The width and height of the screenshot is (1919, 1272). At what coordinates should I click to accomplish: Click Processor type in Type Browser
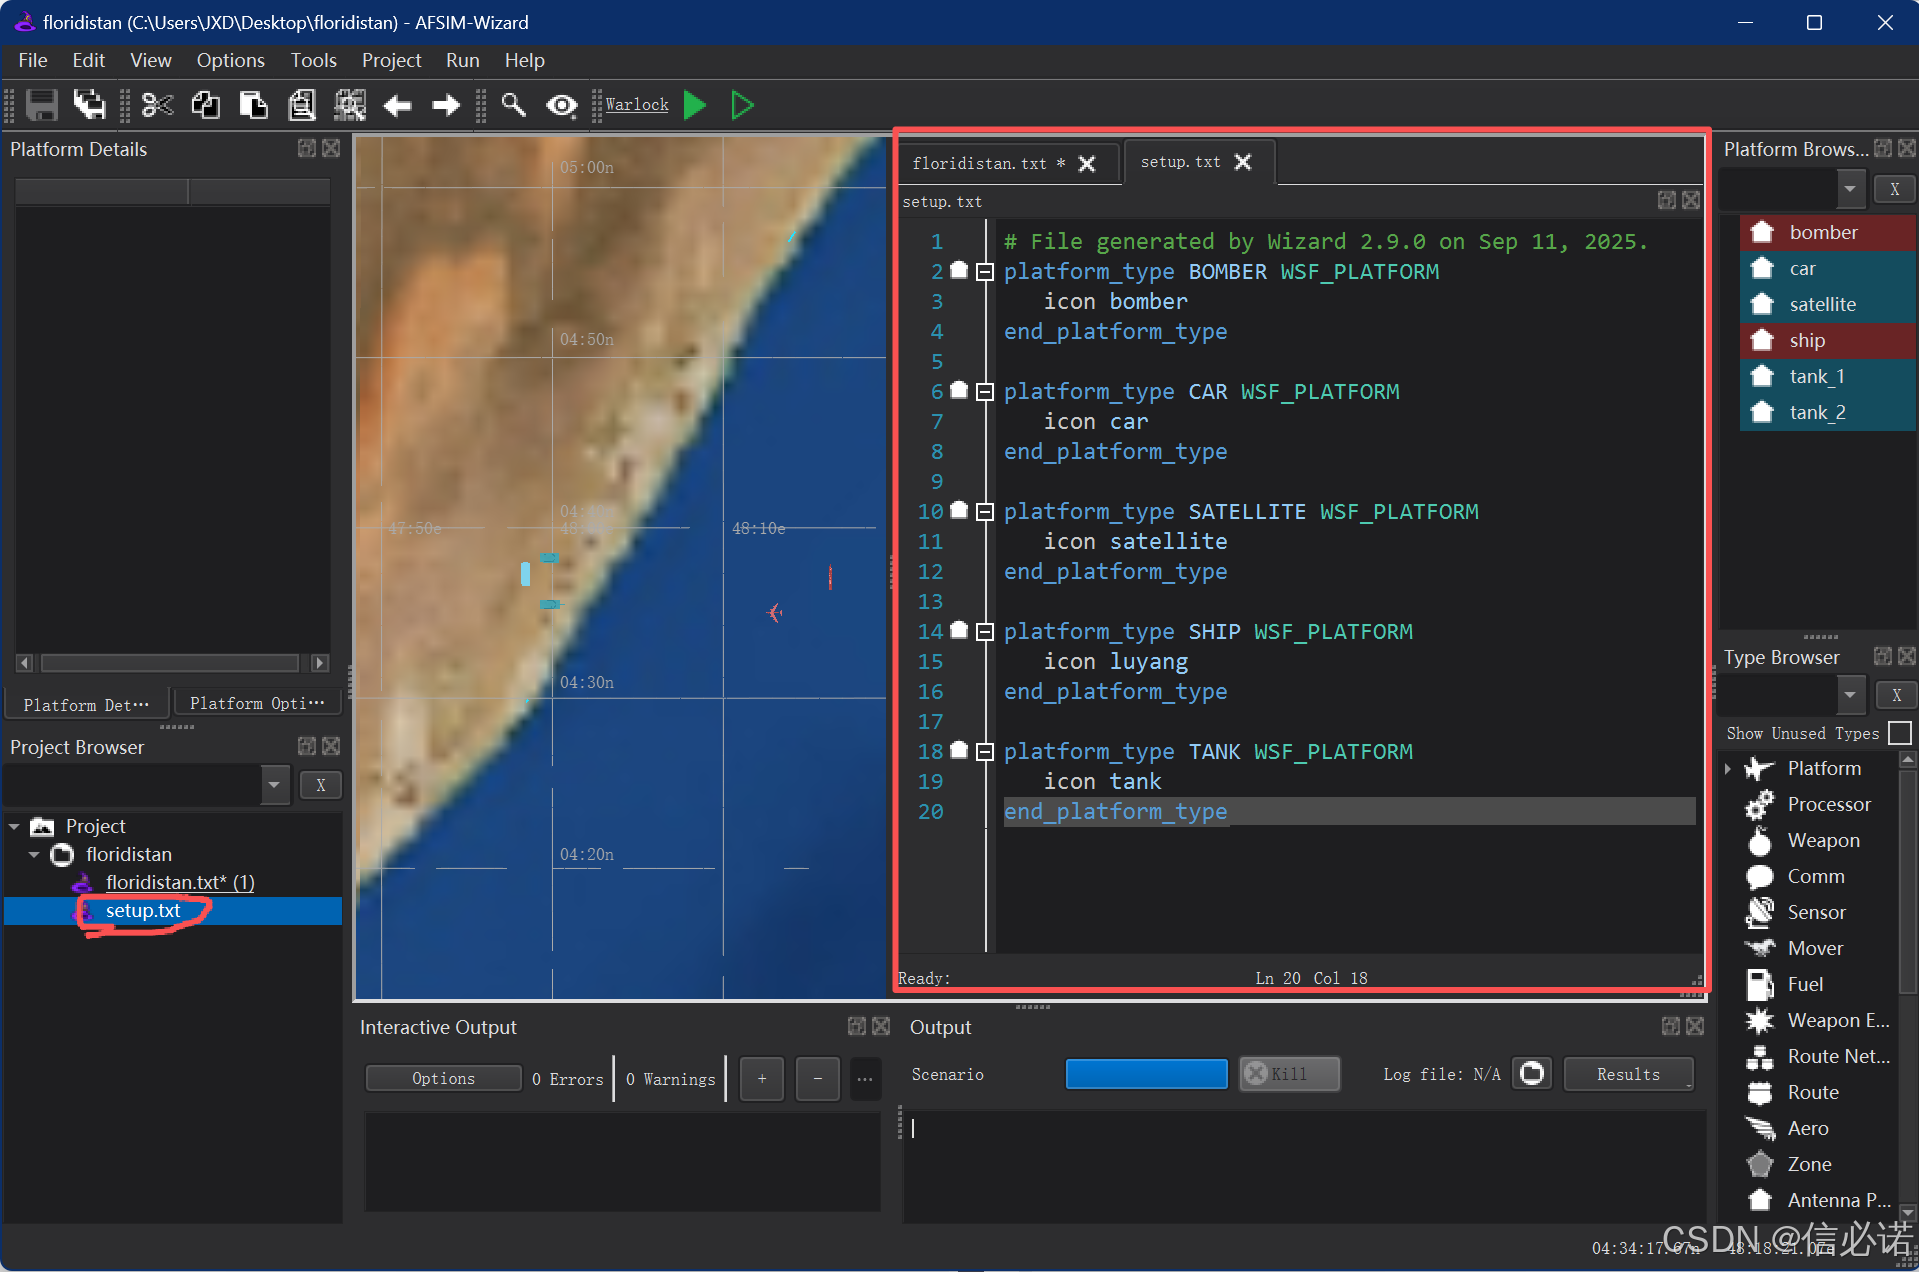point(1828,804)
